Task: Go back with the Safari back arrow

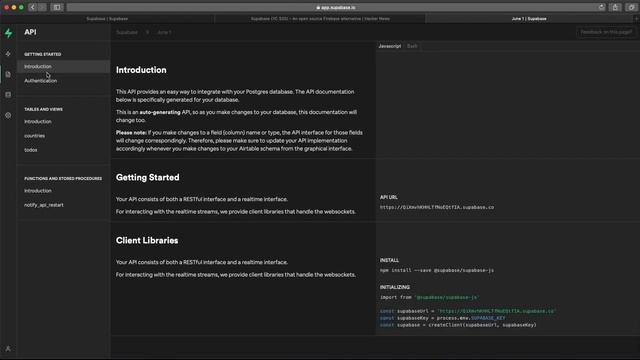Action: (33, 7)
